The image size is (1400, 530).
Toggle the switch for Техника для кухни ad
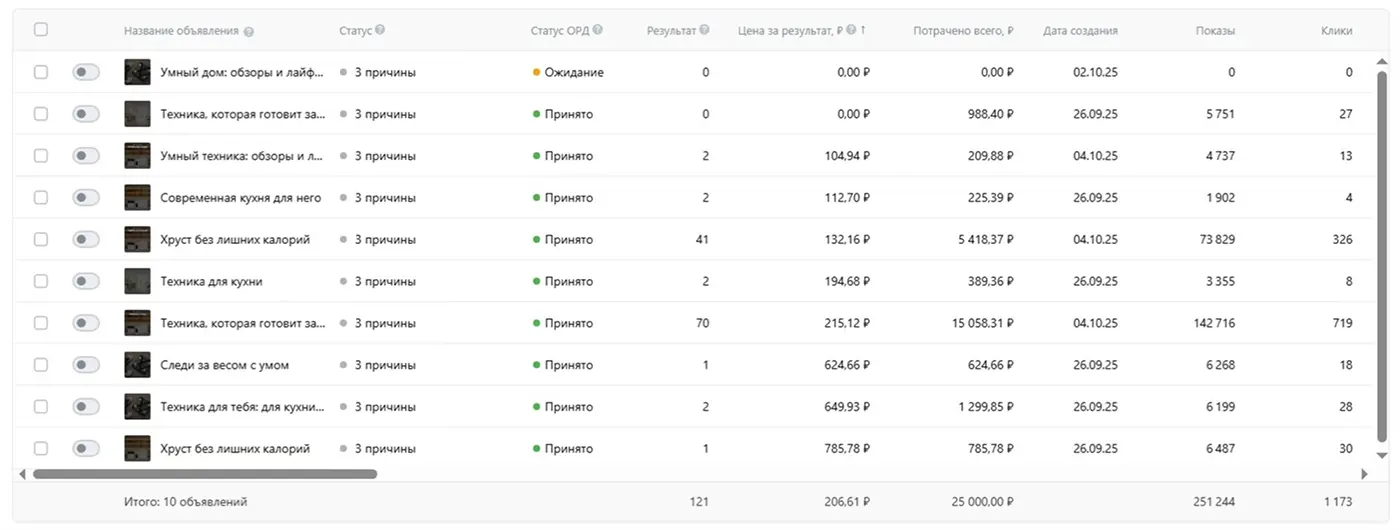click(86, 281)
